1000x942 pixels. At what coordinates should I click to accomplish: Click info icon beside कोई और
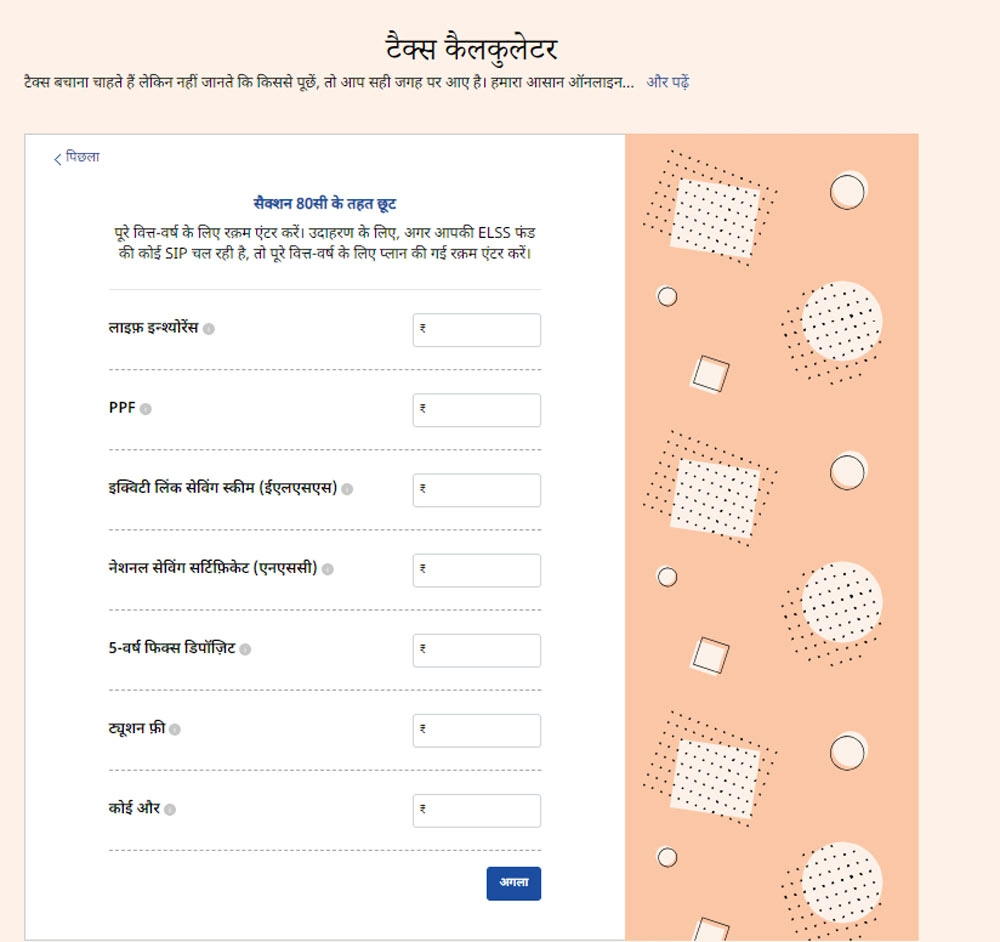pos(170,810)
